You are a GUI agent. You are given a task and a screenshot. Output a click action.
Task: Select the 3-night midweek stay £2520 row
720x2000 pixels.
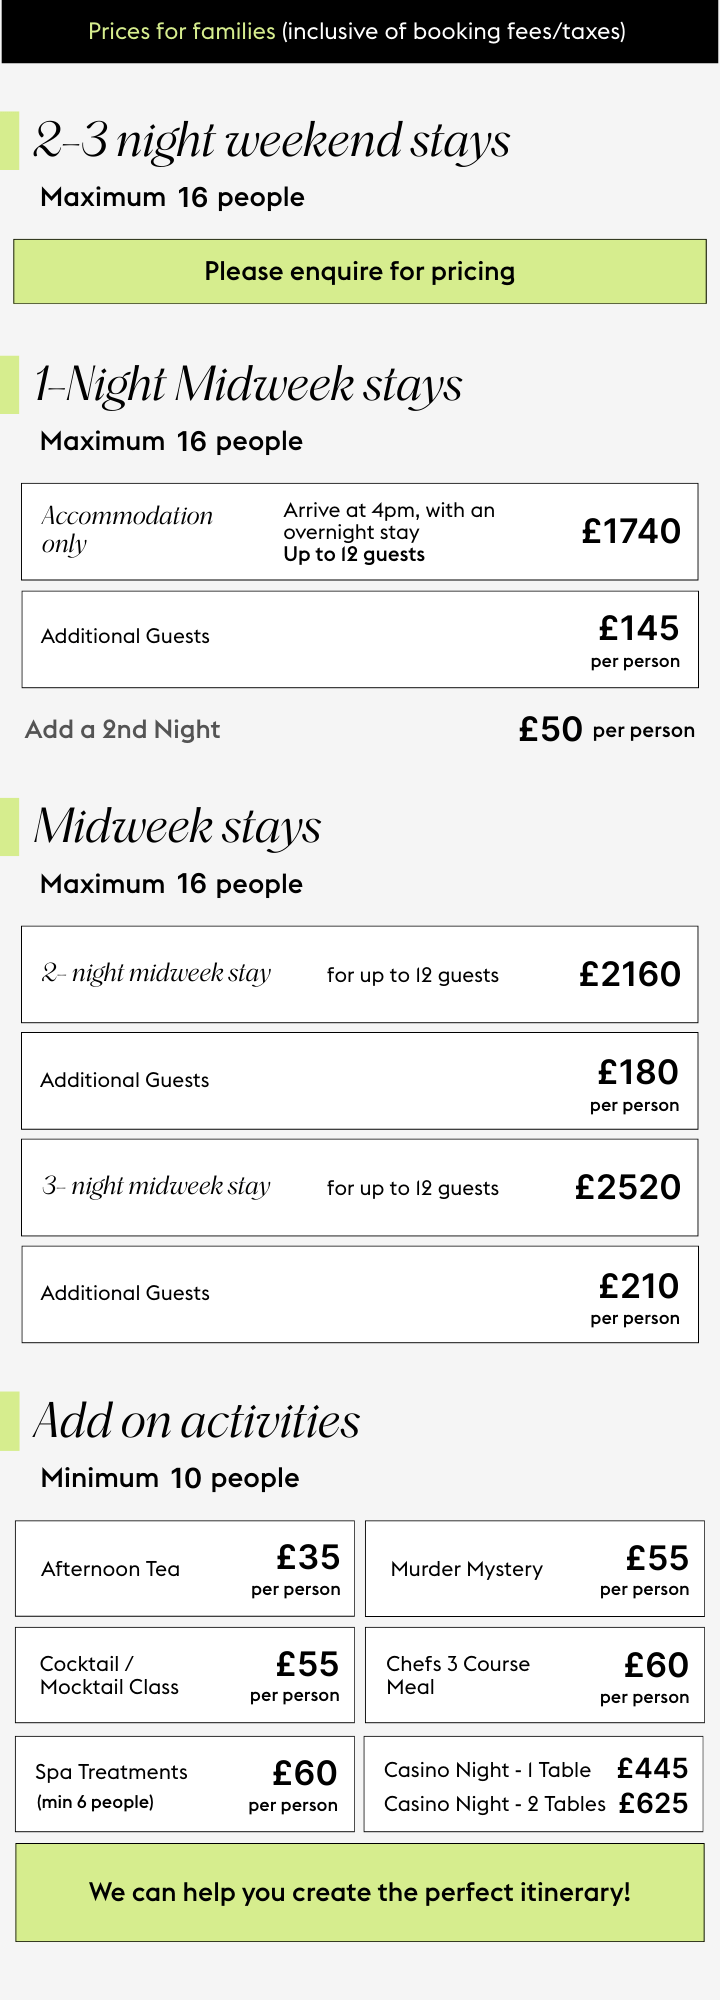point(360,1187)
